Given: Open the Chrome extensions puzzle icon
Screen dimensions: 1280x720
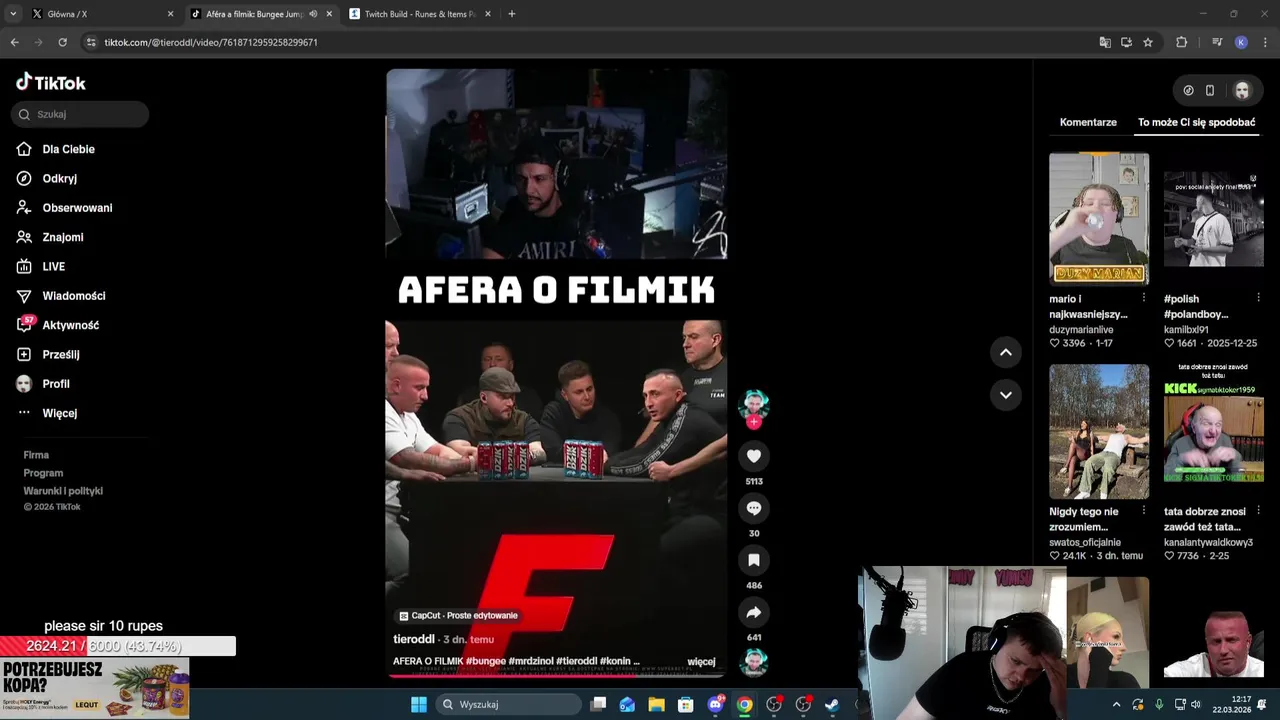Looking at the screenshot, I should pyautogui.click(x=1182, y=42).
